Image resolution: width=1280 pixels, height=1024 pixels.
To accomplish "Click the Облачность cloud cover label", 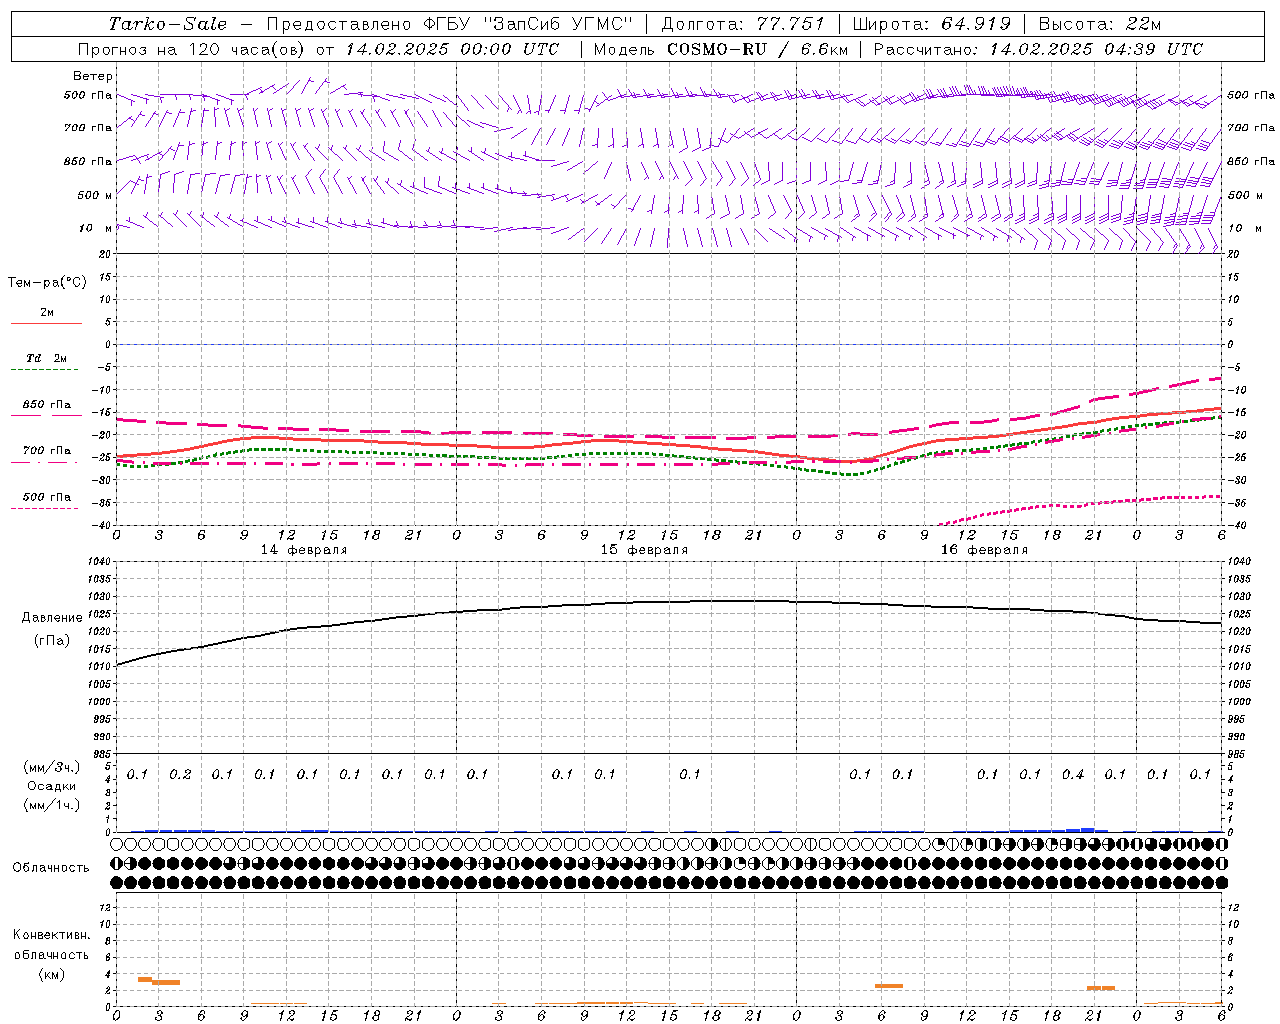I will click(51, 868).
